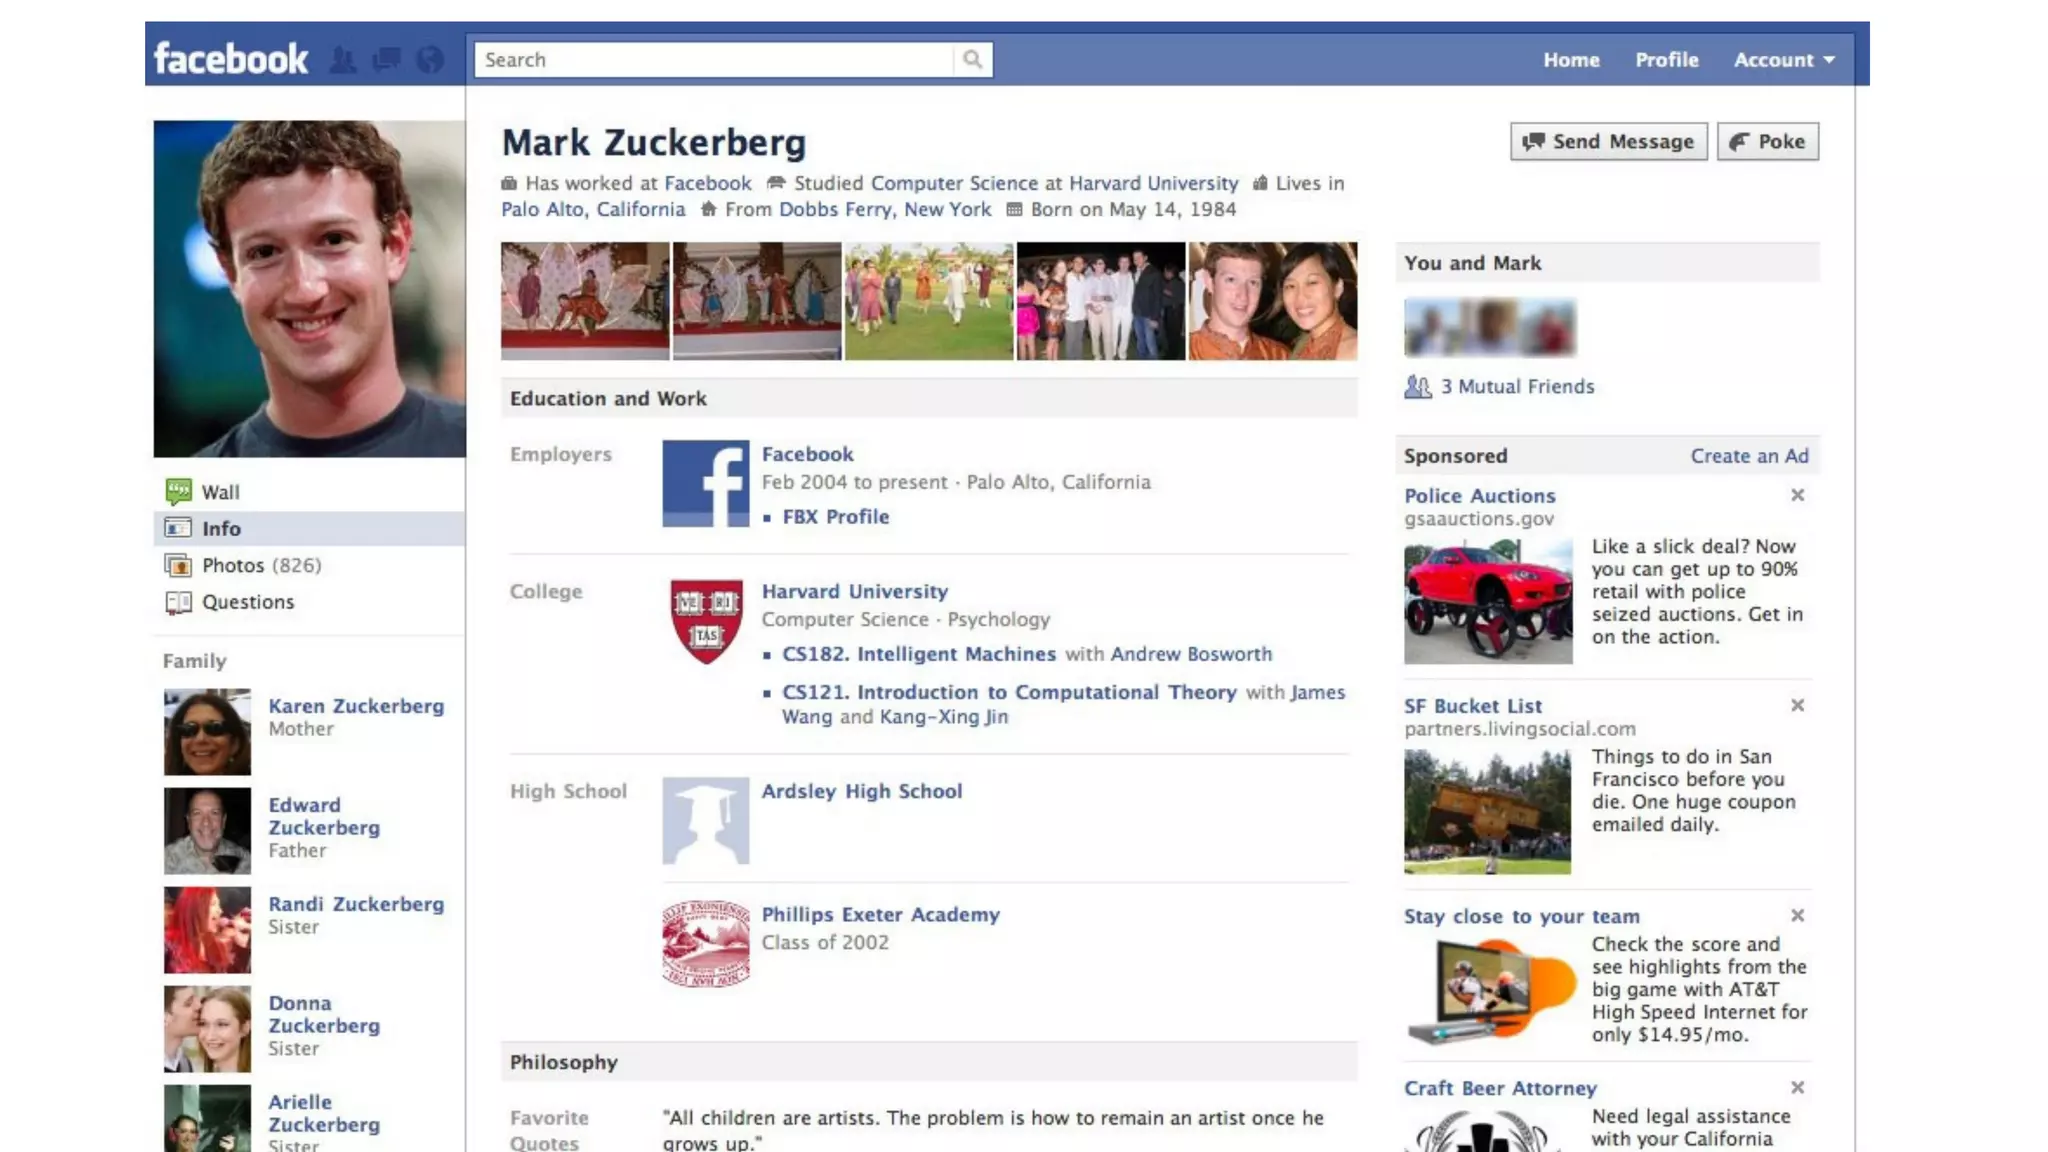Click the Send Message button
The width and height of the screenshot is (2048, 1152).
[1608, 142]
